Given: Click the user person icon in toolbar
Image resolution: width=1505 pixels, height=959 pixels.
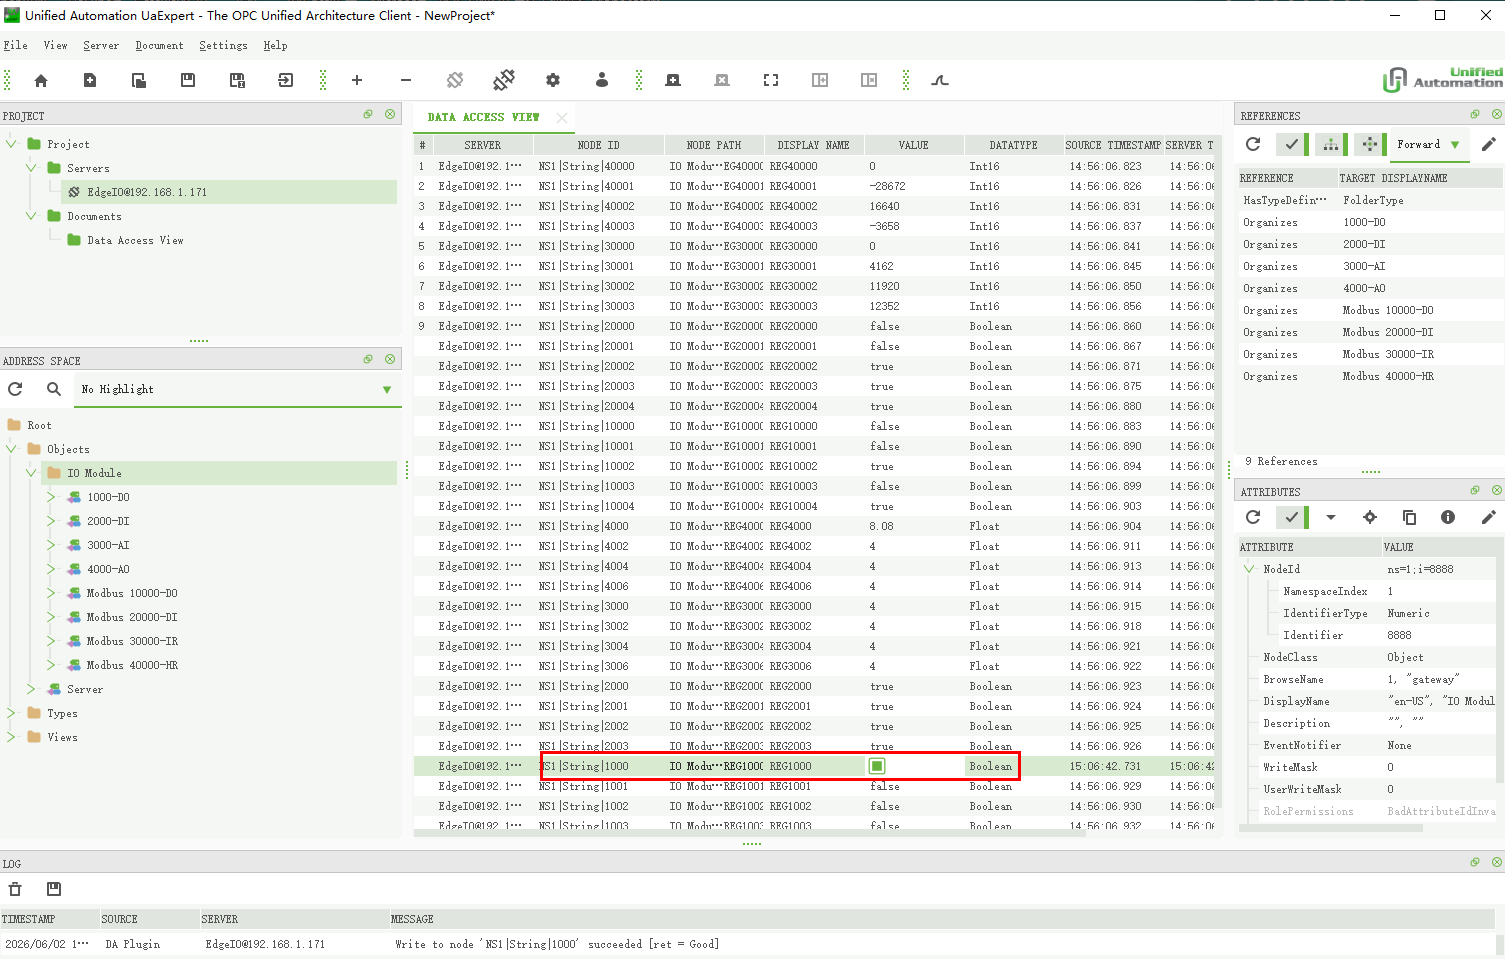Looking at the screenshot, I should (x=602, y=80).
